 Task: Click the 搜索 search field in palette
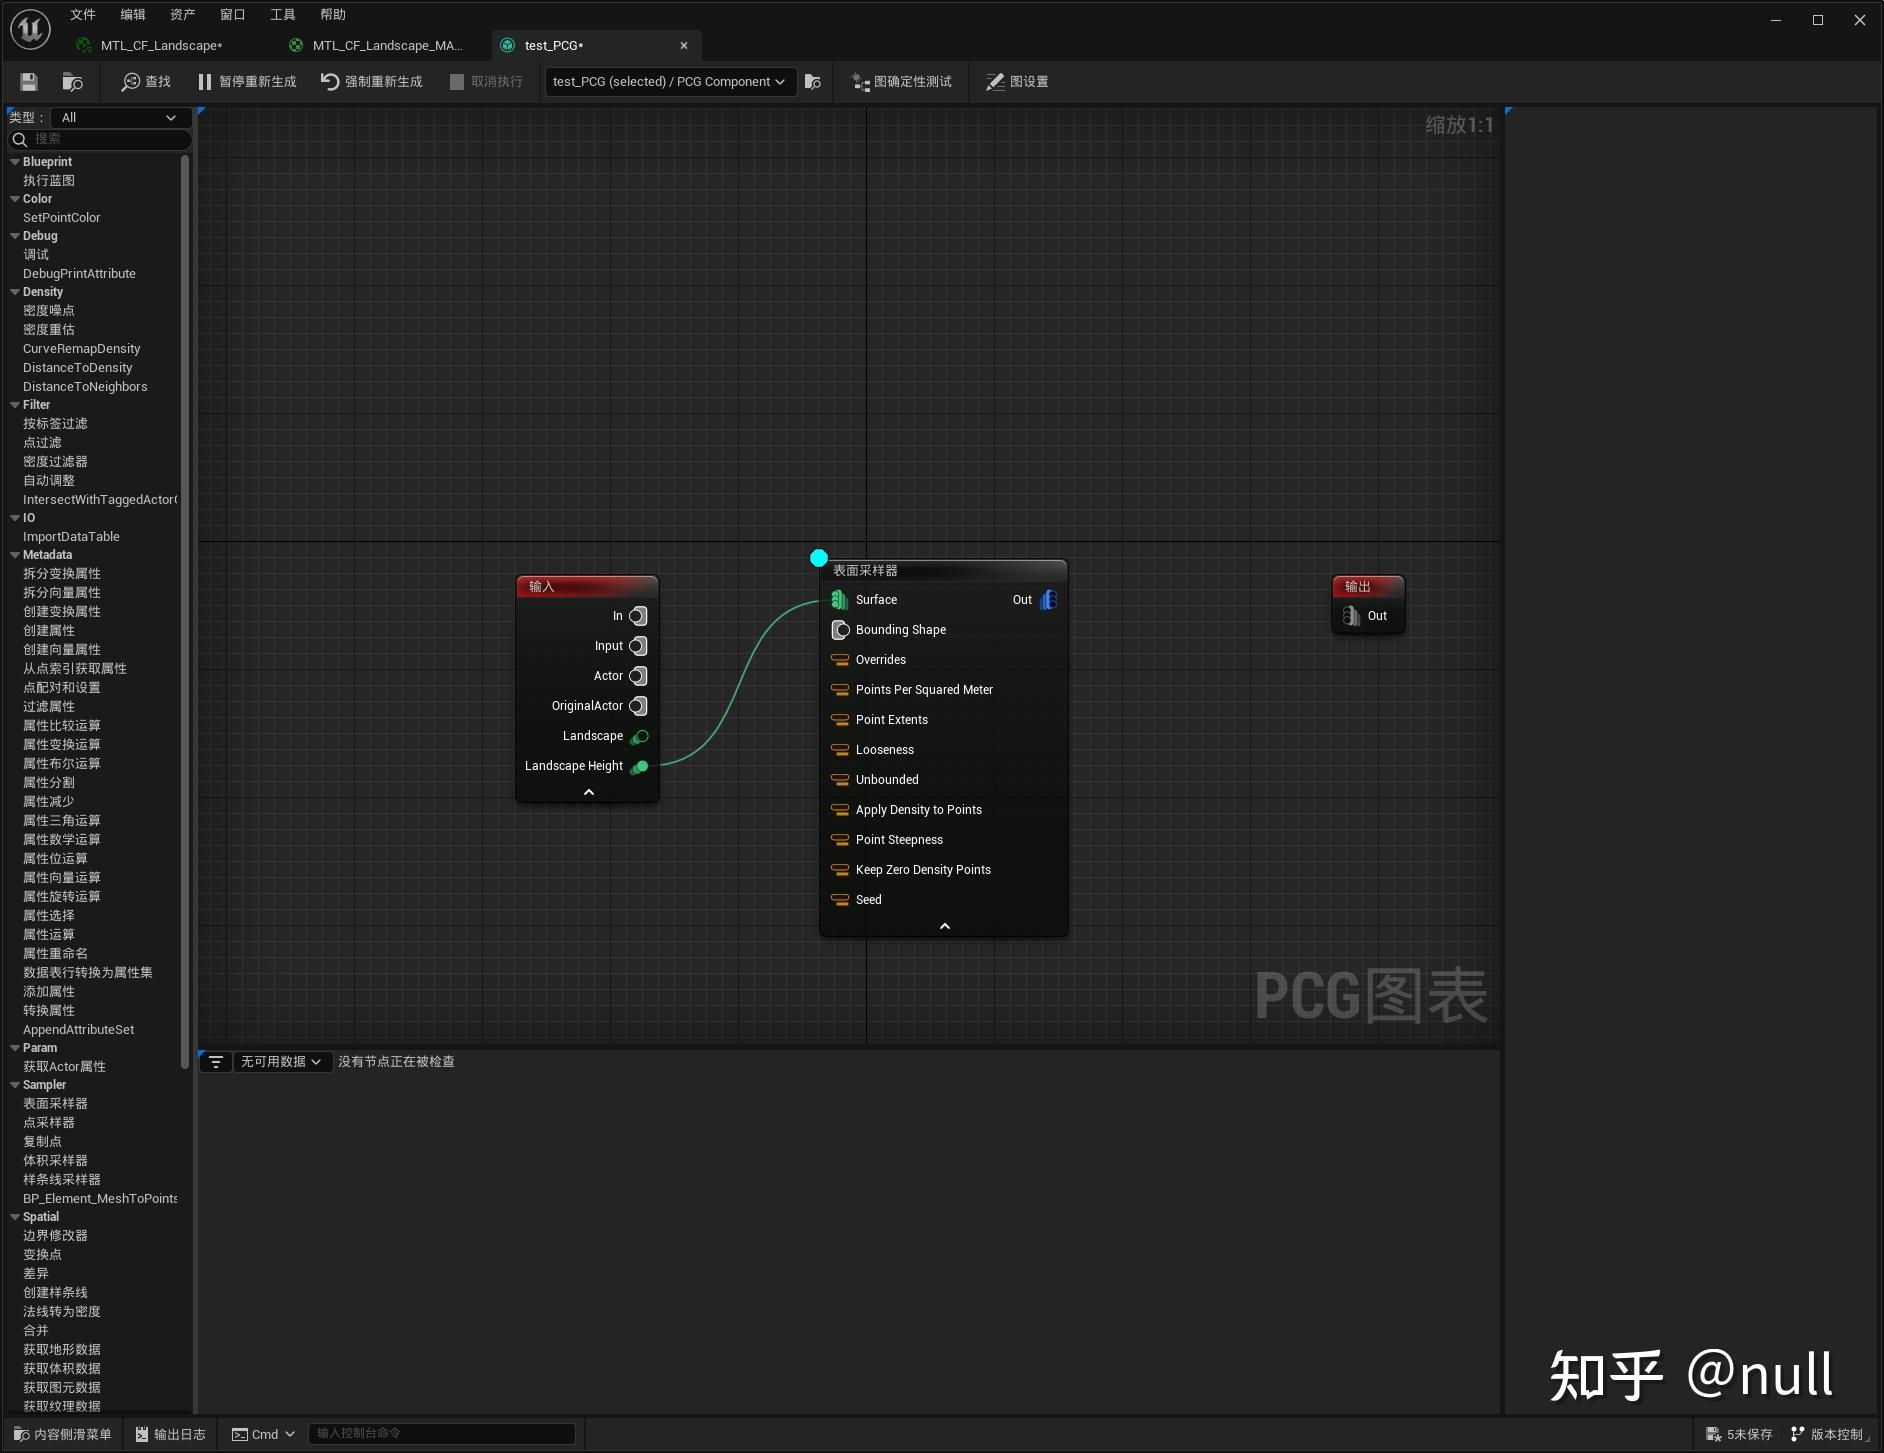coord(98,139)
